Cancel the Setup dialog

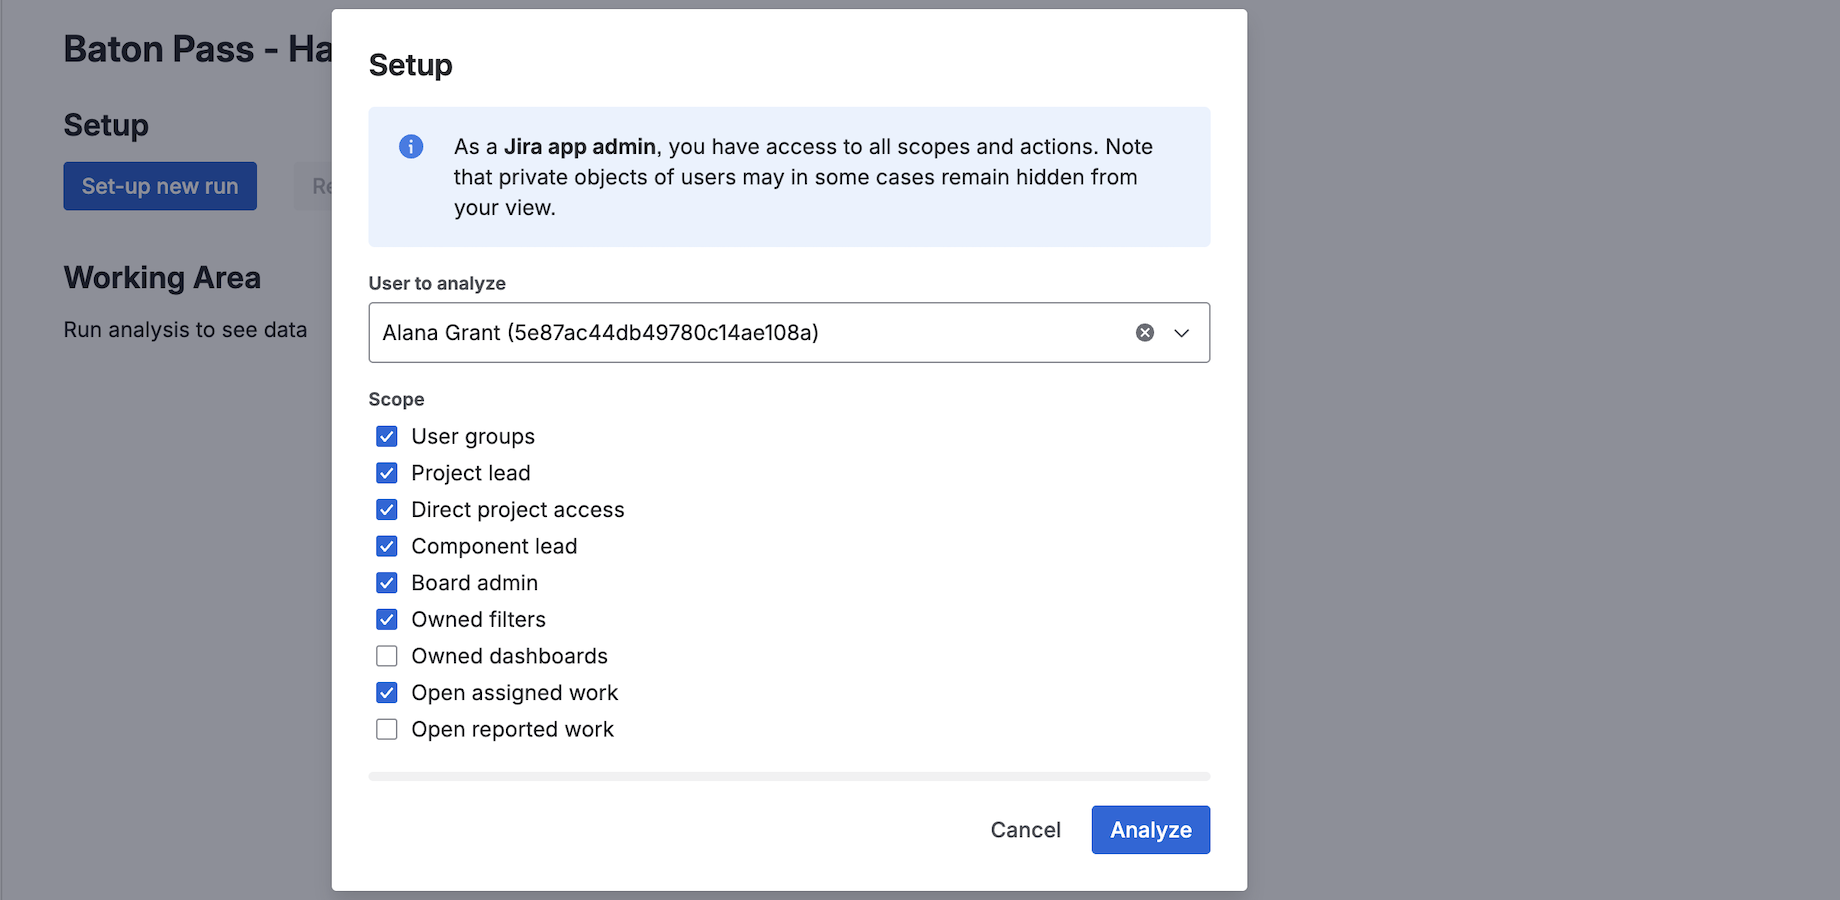point(1025,830)
